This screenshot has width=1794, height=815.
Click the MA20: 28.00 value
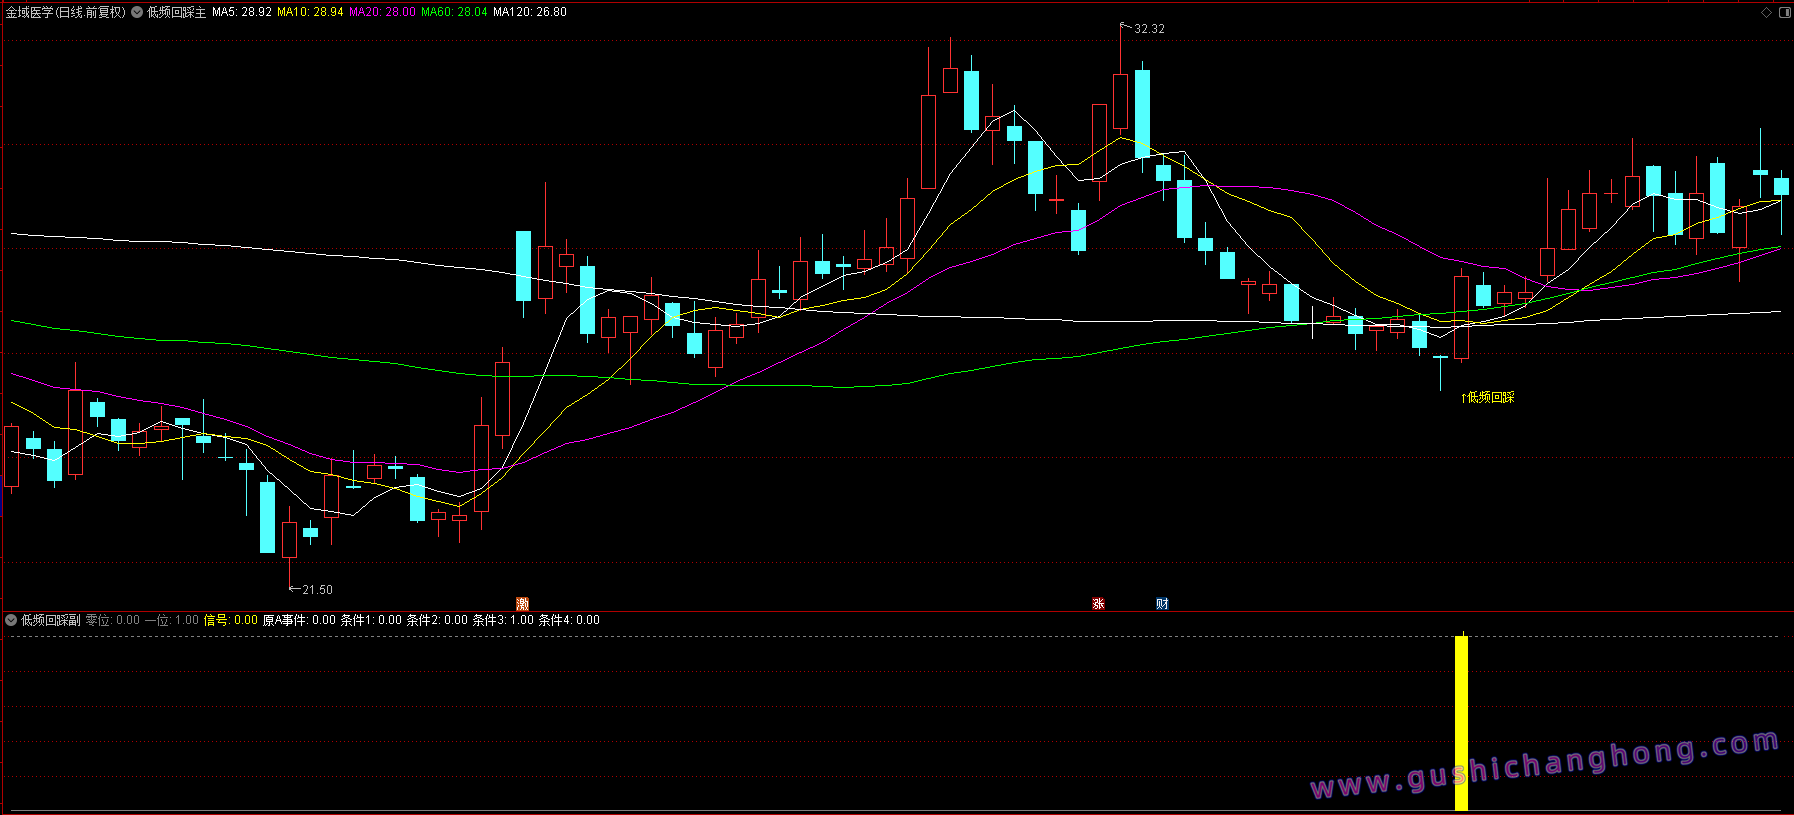click(x=382, y=12)
